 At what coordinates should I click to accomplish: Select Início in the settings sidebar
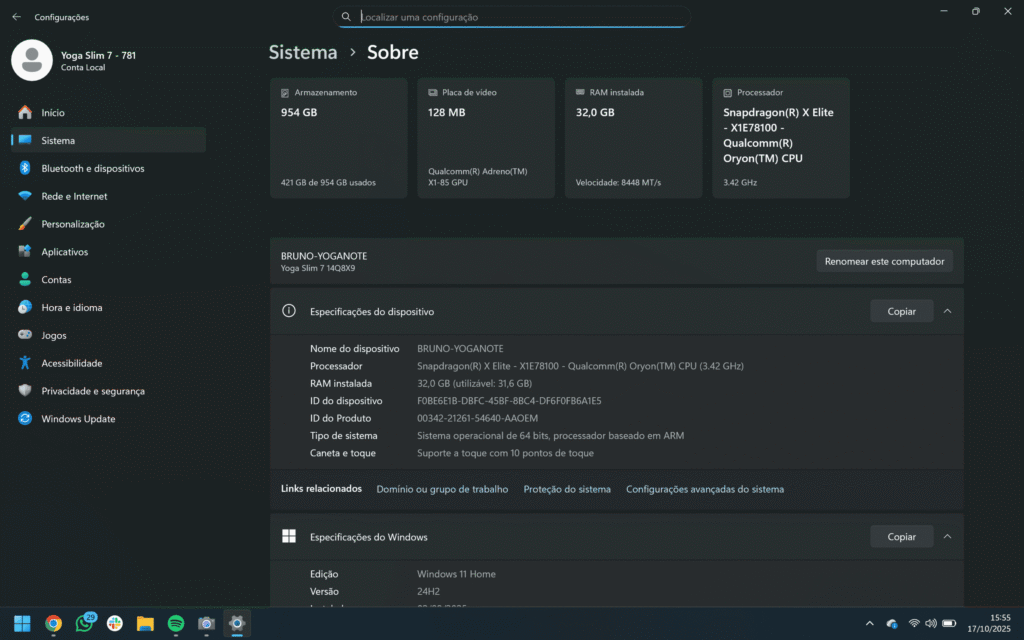[x=51, y=112]
